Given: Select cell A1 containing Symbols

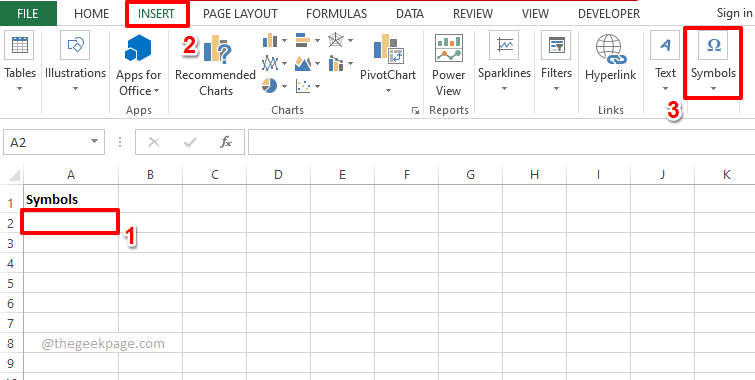Looking at the screenshot, I should click(71, 199).
